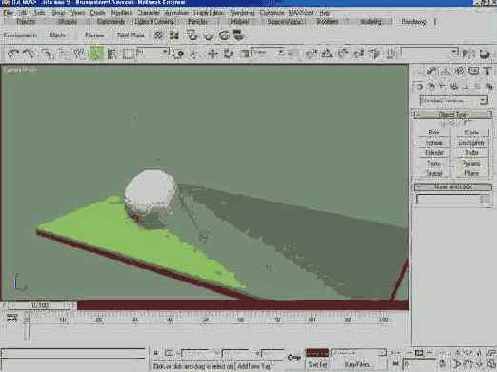Toggle the Selection Lock icon in status bar
The height and width of the screenshot is (372, 497).
[156, 353]
